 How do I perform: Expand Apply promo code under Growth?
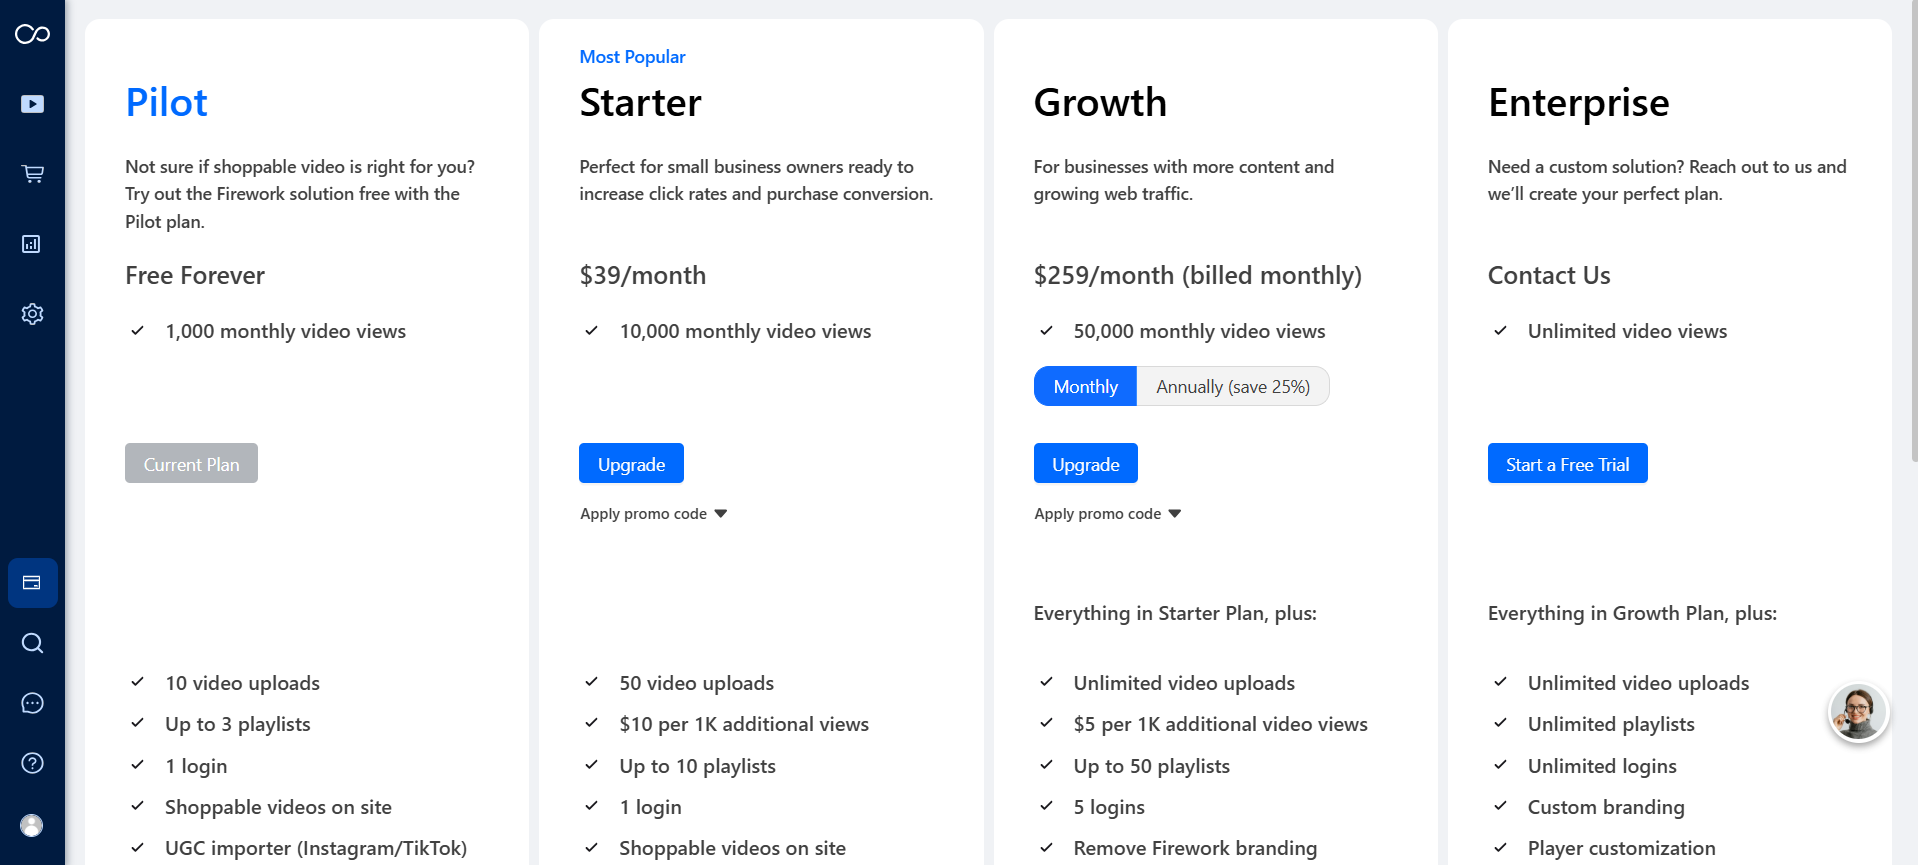tap(1107, 513)
